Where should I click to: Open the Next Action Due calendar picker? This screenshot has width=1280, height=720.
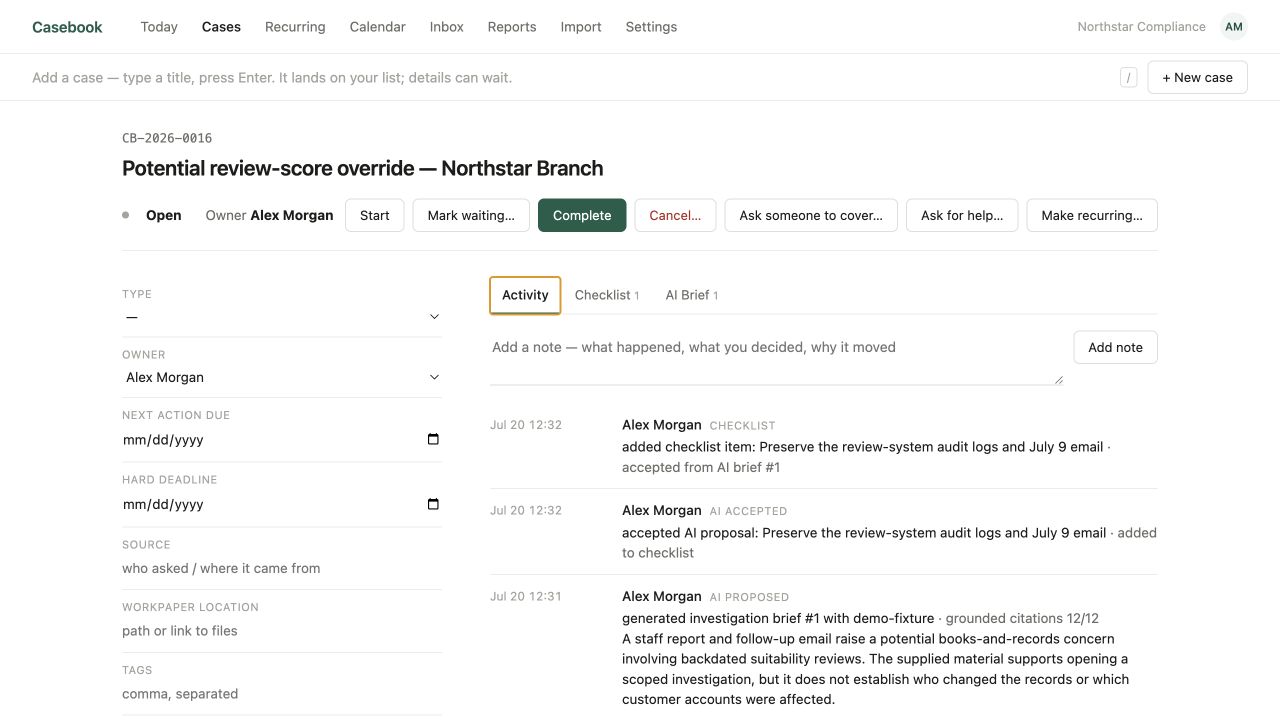pyautogui.click(x=433, y=440)
